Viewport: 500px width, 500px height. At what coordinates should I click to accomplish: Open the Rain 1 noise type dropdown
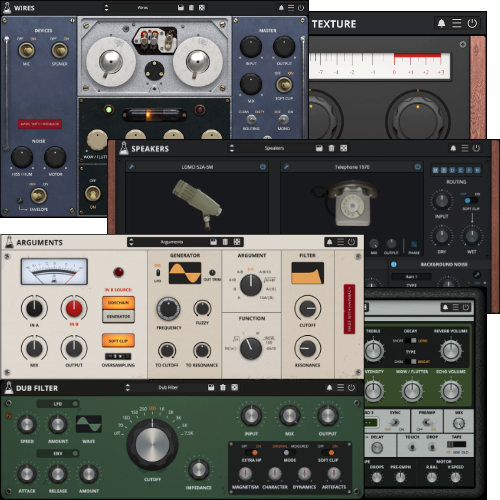411,277
